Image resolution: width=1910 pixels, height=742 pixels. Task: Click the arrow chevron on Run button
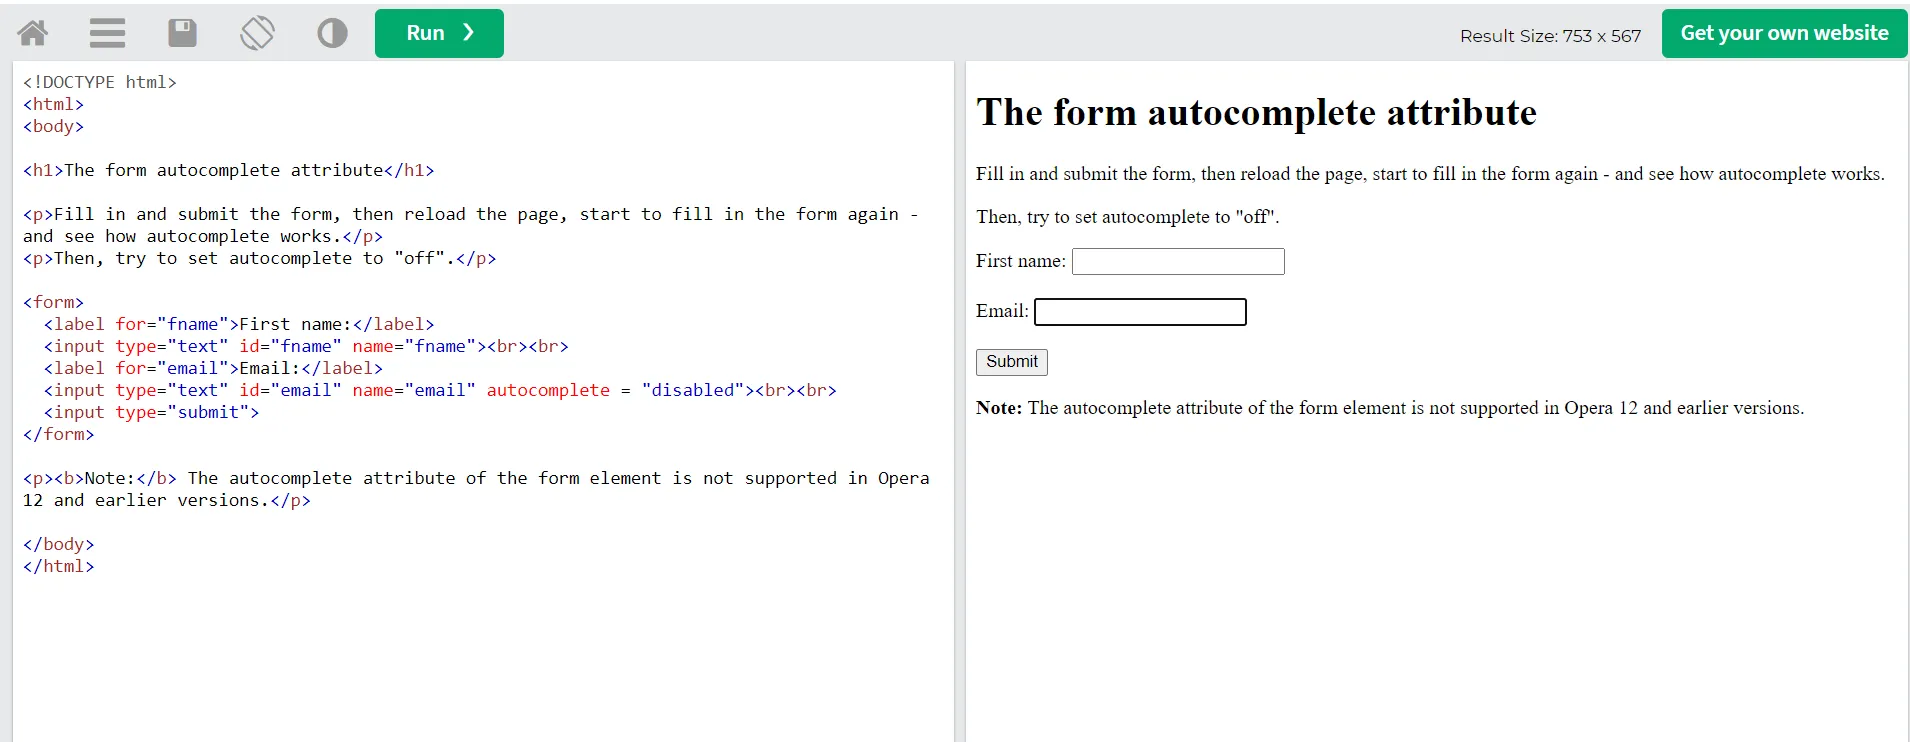coord(468,33)
